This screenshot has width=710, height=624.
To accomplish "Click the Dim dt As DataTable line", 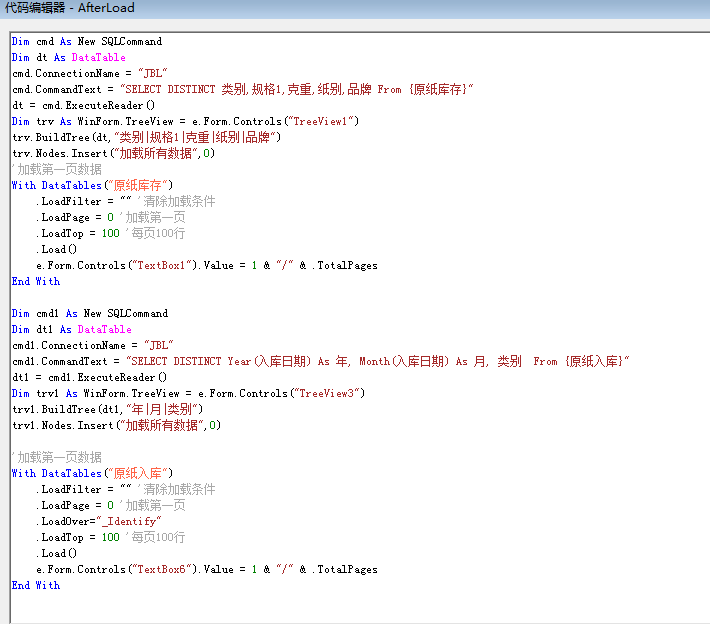I will pos(68,57).
